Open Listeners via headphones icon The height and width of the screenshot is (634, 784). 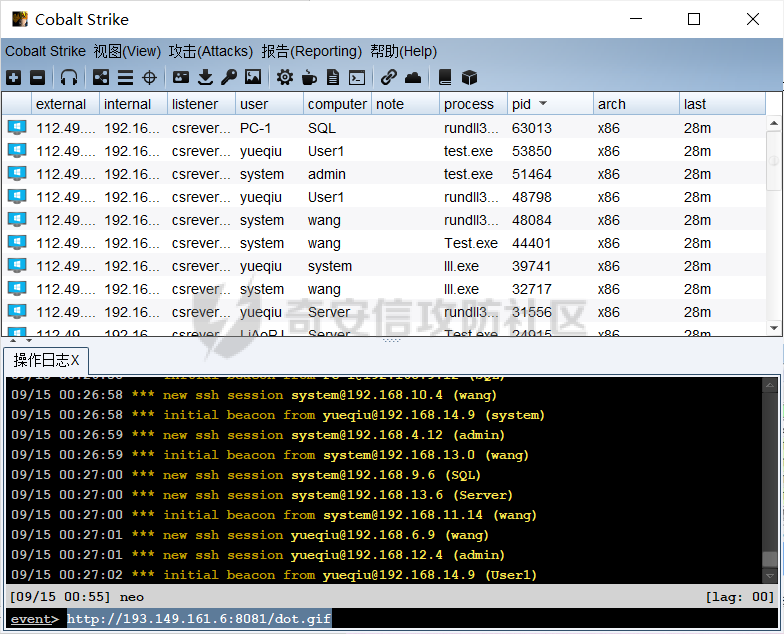click(69, 77)
